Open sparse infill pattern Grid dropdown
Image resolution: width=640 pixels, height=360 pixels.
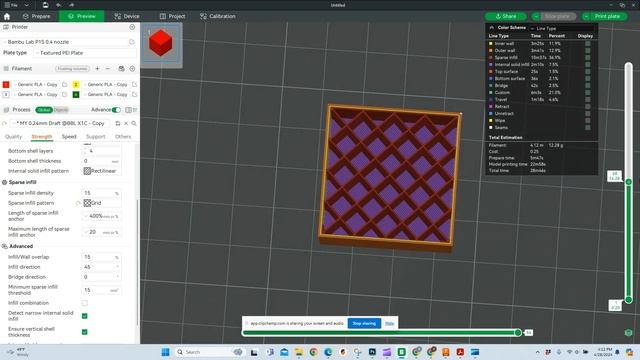(101, 203)
